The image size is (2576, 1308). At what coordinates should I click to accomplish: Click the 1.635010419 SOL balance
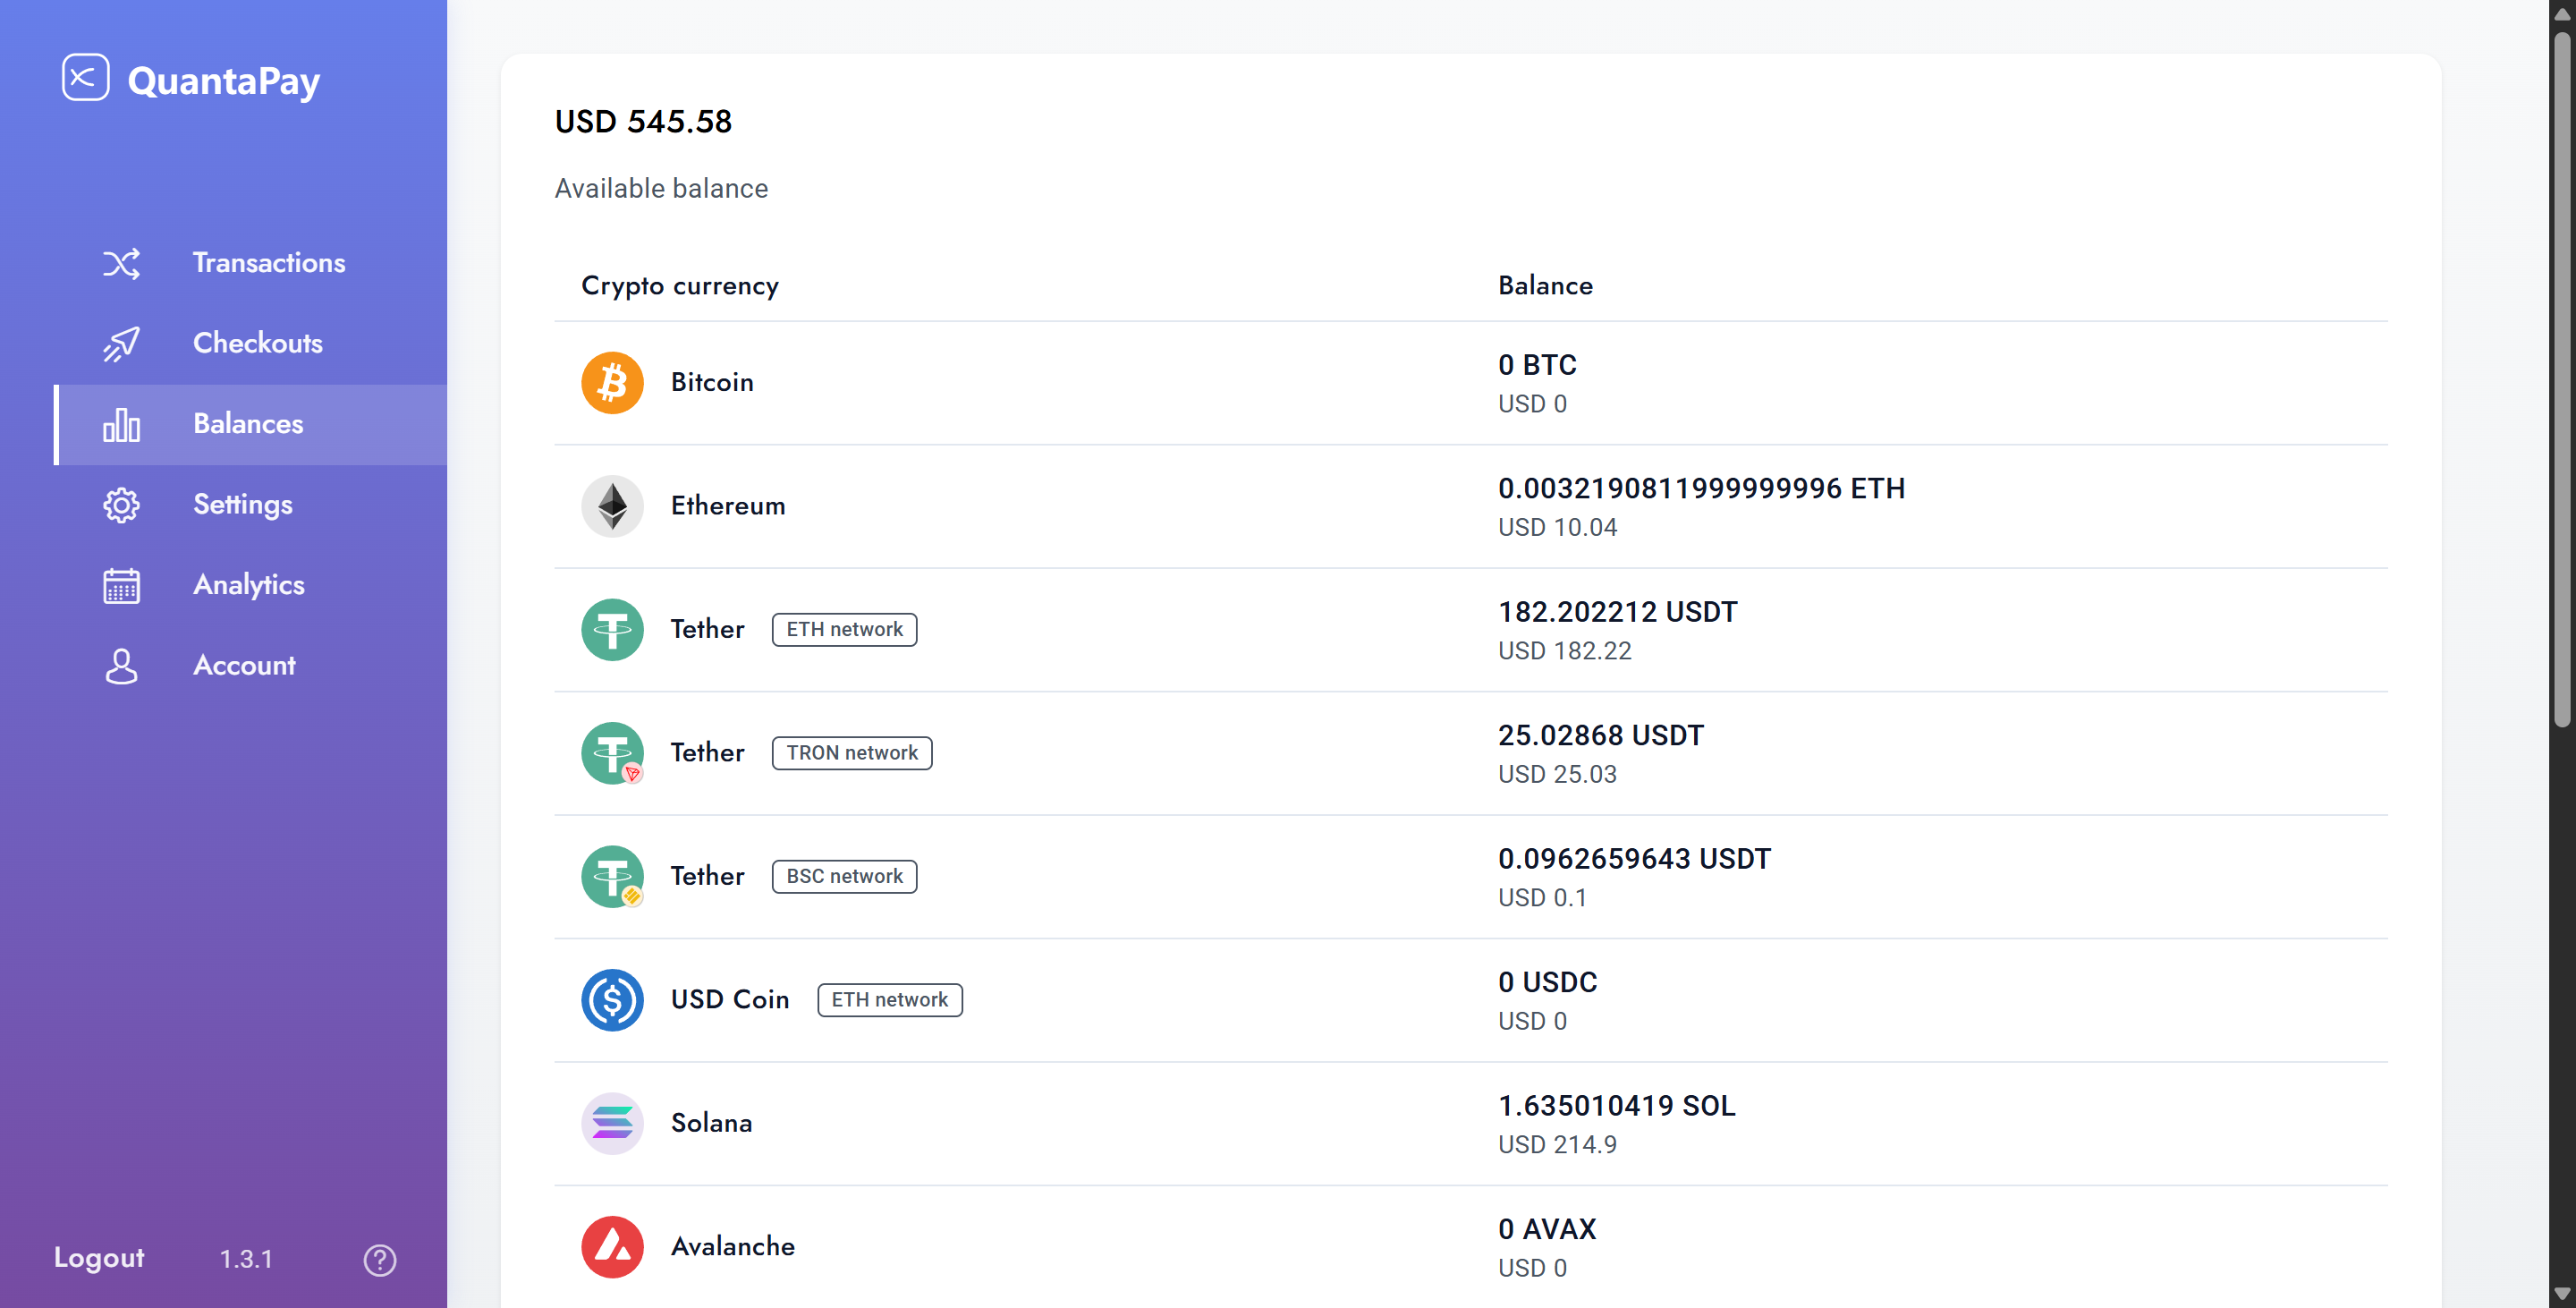1616,1106
